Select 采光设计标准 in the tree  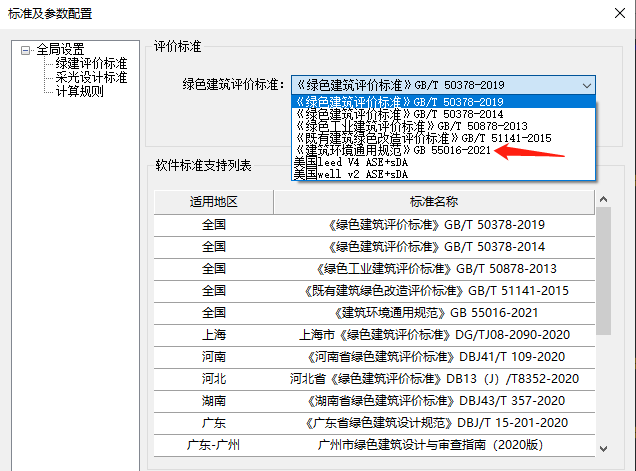(x=91, y=77)
